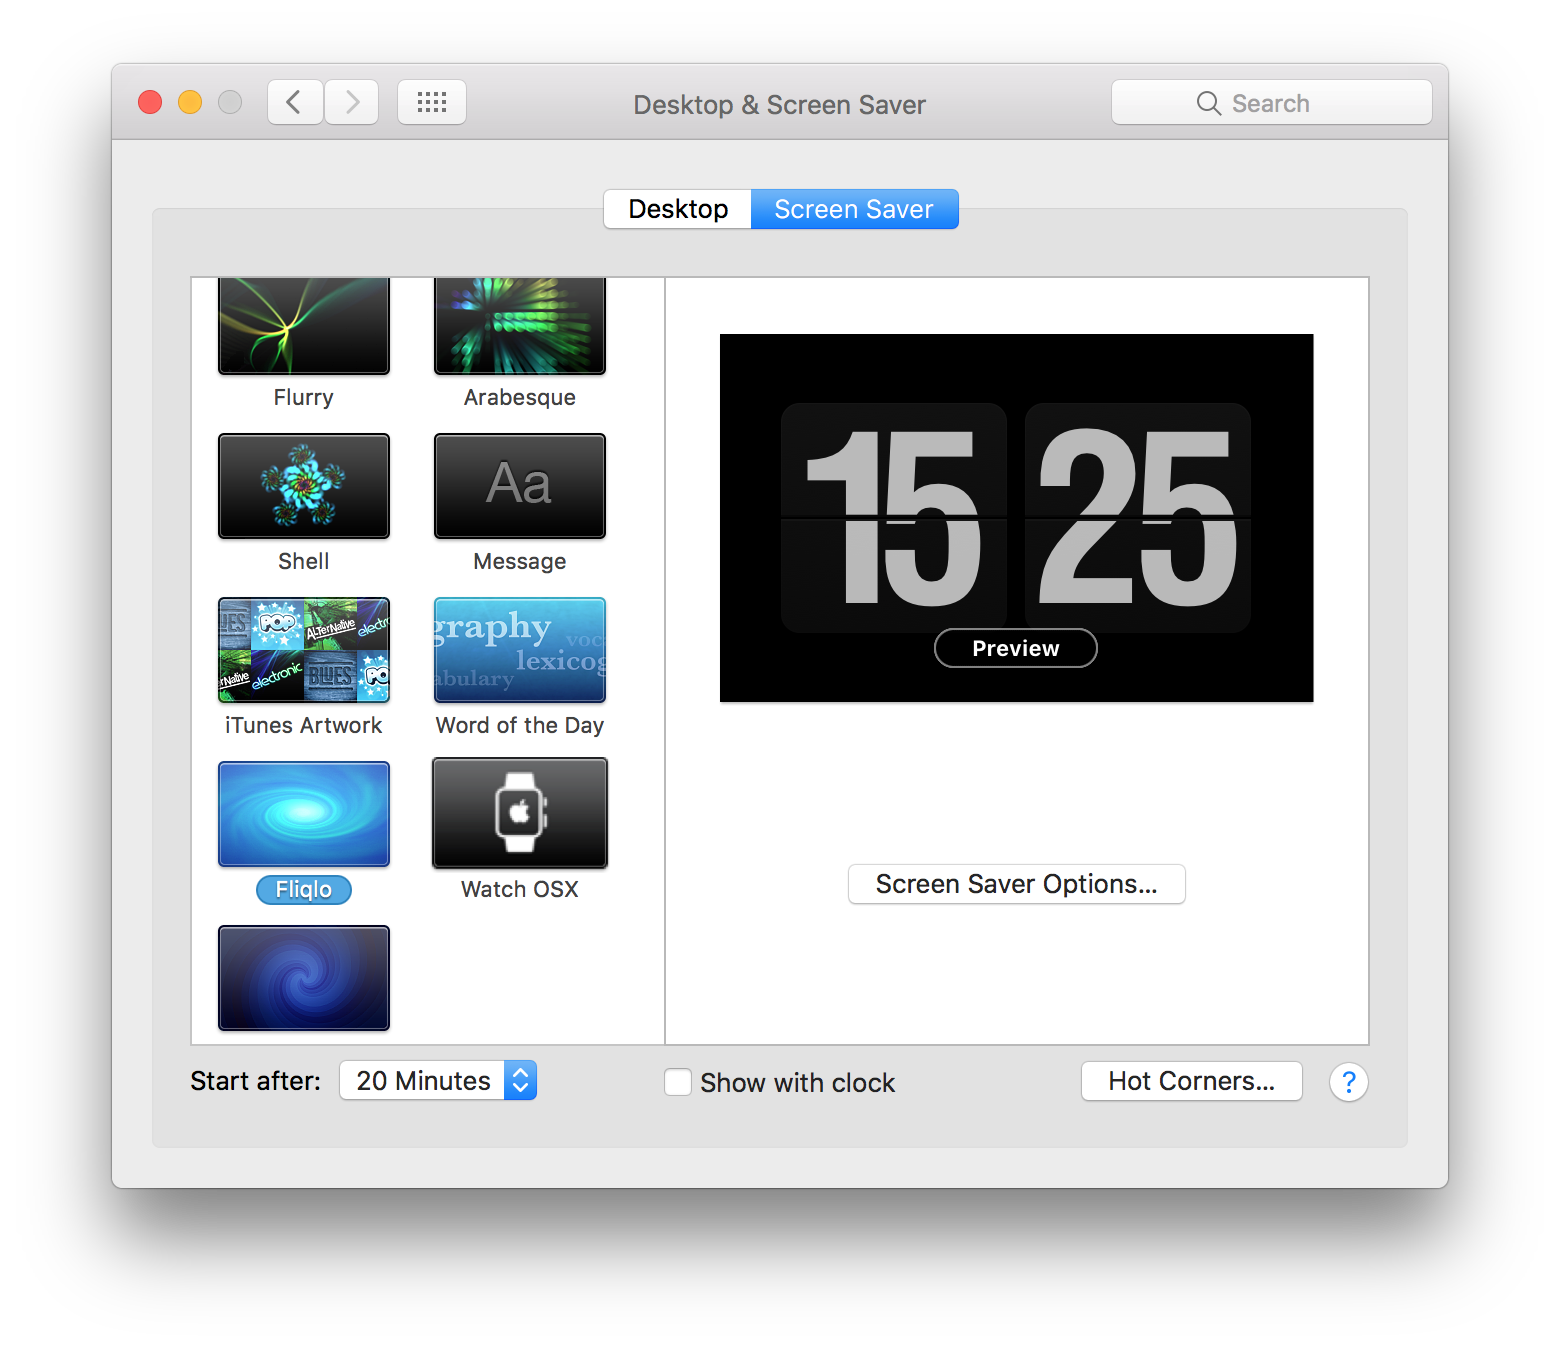Switch to the Desktop tab
Image resolution: width=1560 pixels, height=1348 pixels.
(x=677, y=208)
